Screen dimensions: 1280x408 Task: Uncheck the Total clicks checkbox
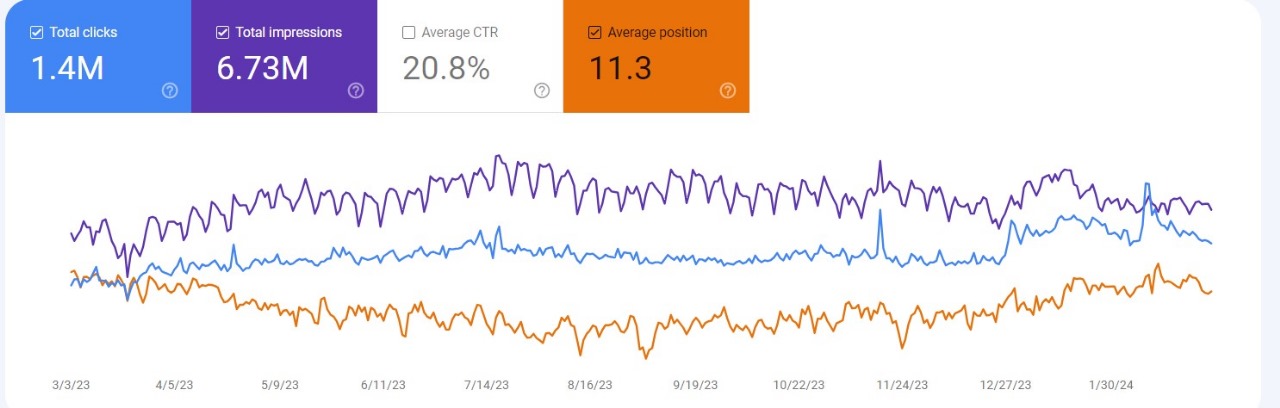pyautogui.click(x=37, y=33)
